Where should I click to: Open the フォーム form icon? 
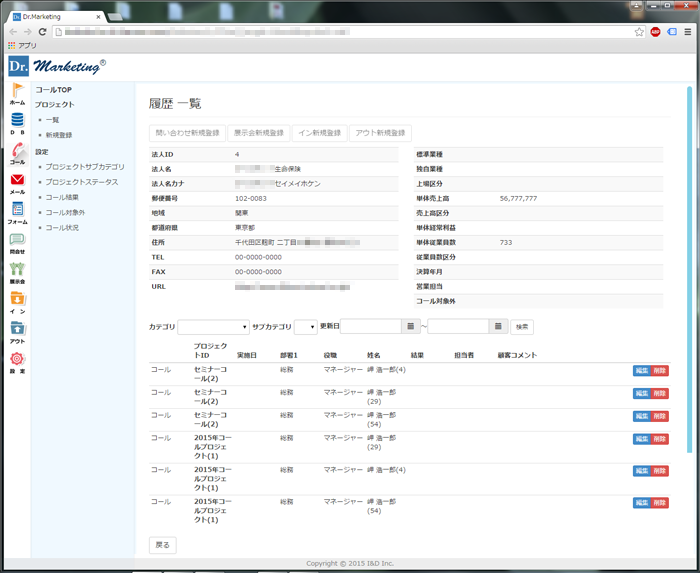pyautogui.click(x=17, y=211)
